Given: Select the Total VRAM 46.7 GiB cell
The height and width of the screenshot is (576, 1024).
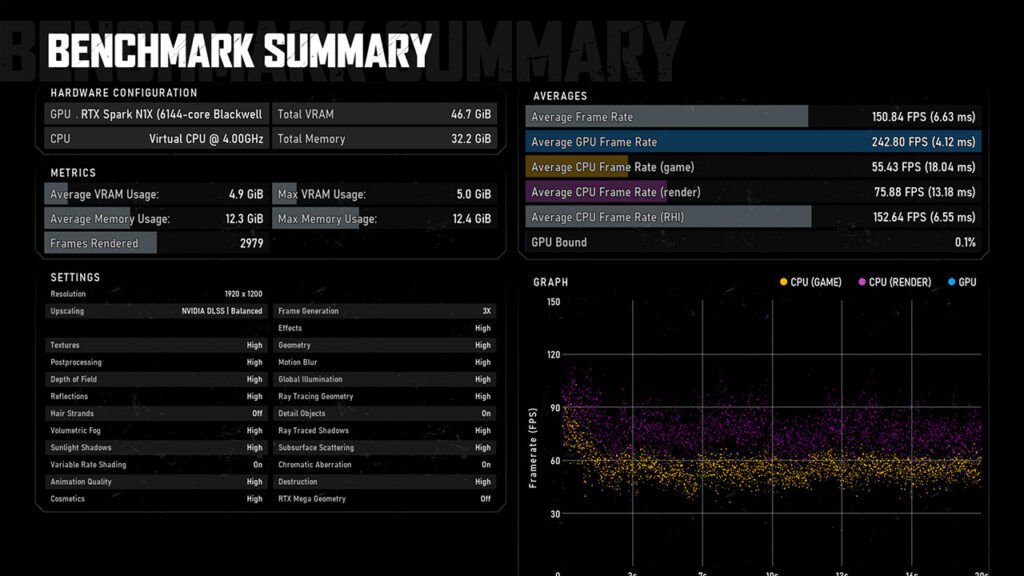Looking at the screenshot, I should 385,114.
